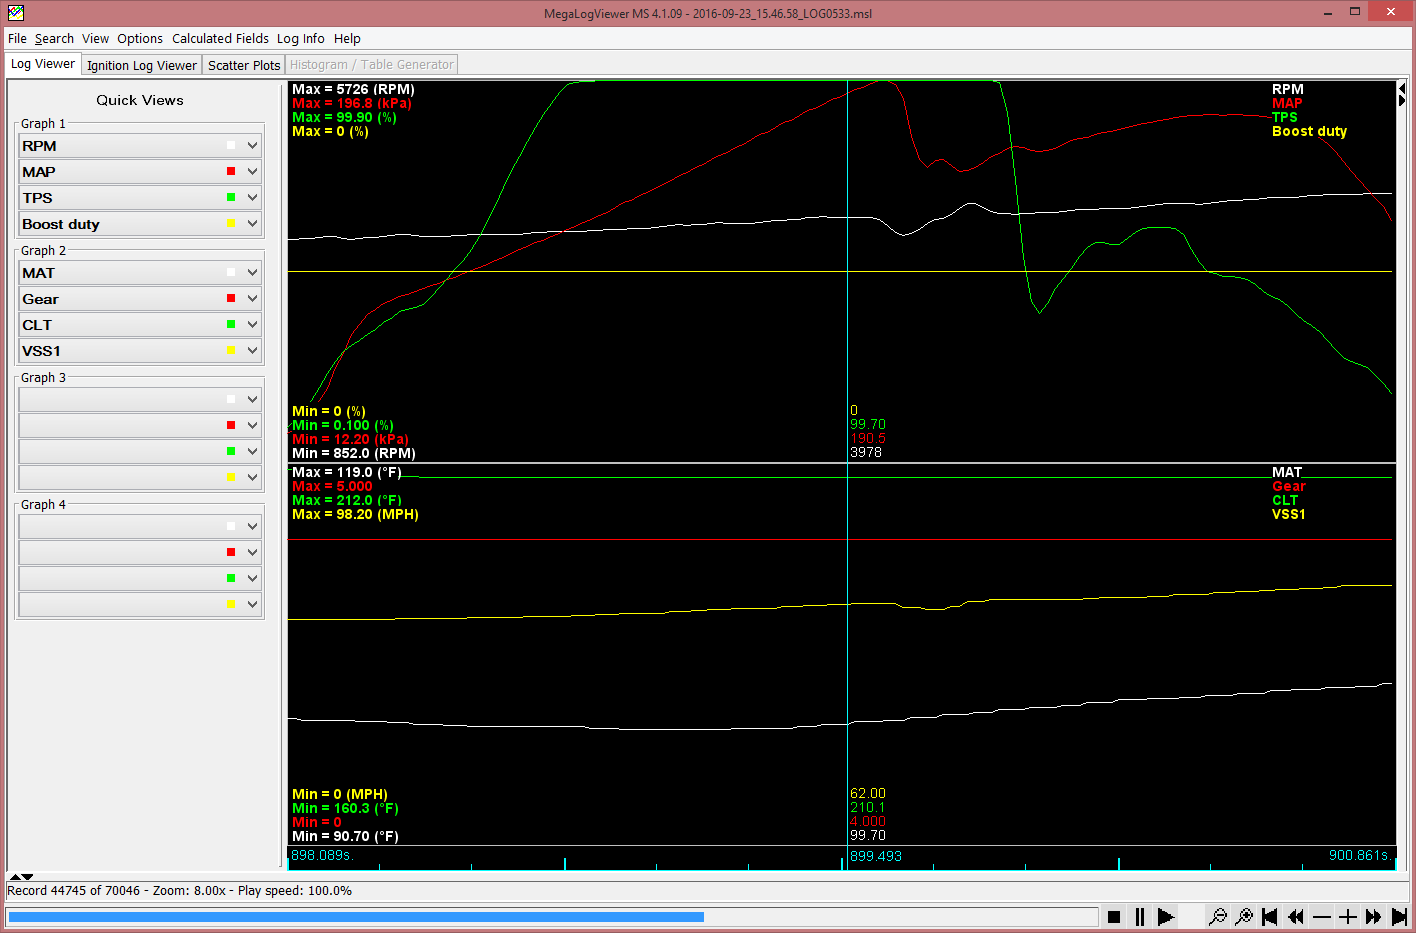This screenshot has width=1416, height=933.
Task: Jump to the beginning of the log
Action: (1269, 917)
